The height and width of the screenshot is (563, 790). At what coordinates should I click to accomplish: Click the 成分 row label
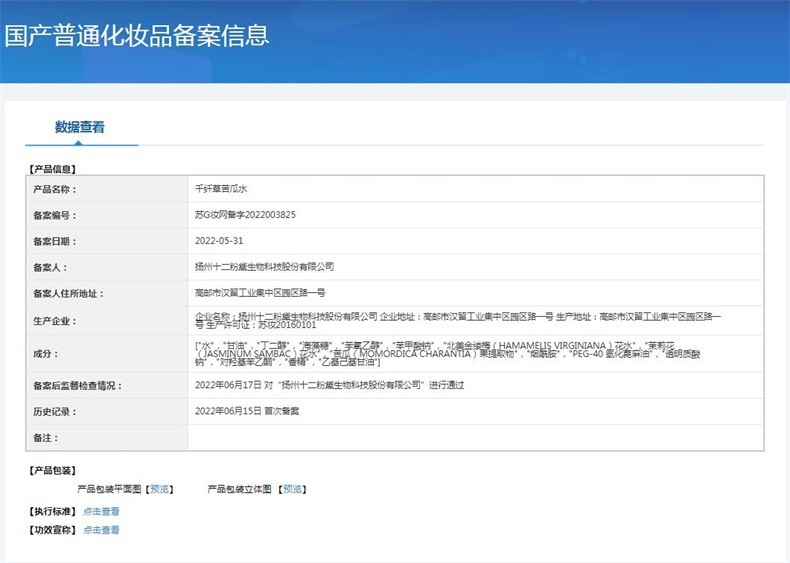(x=46, y=354)
